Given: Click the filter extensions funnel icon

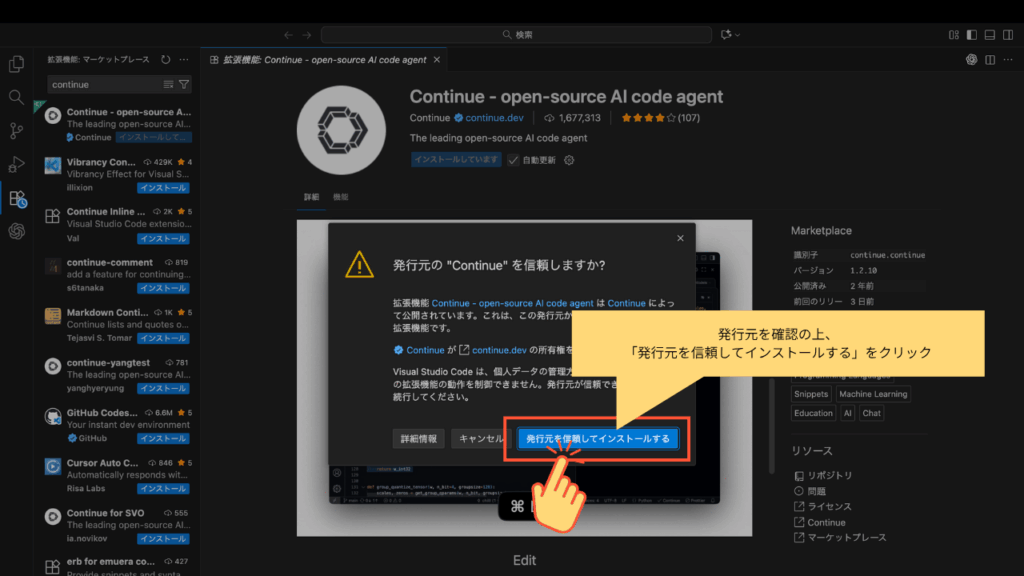Looking at the screenshot, I should 184,85.
